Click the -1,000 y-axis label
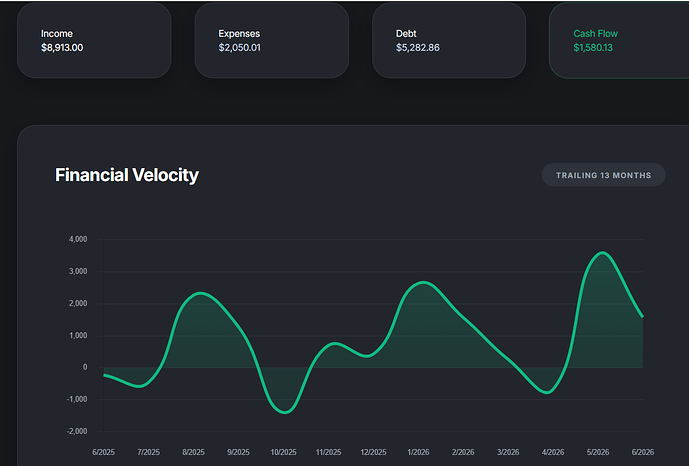Screen dimensions: 689x466 pos(77,399)
